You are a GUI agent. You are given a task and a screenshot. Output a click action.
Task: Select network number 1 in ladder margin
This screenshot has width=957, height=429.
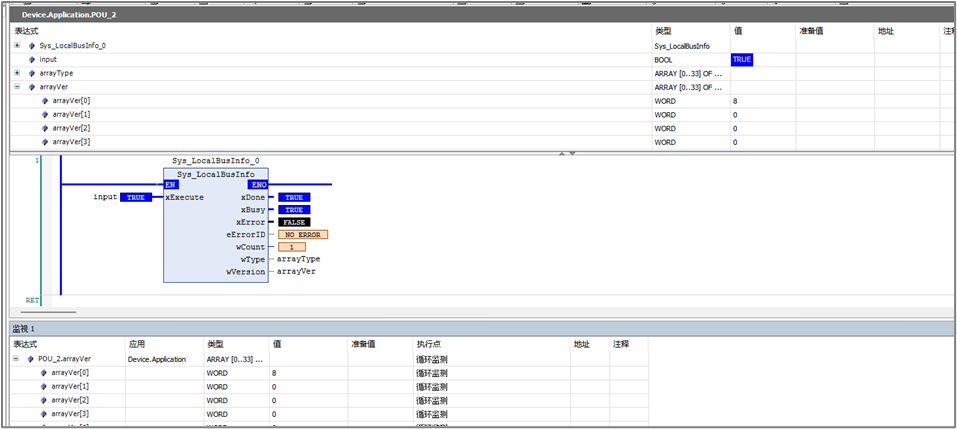pos(37,160)
